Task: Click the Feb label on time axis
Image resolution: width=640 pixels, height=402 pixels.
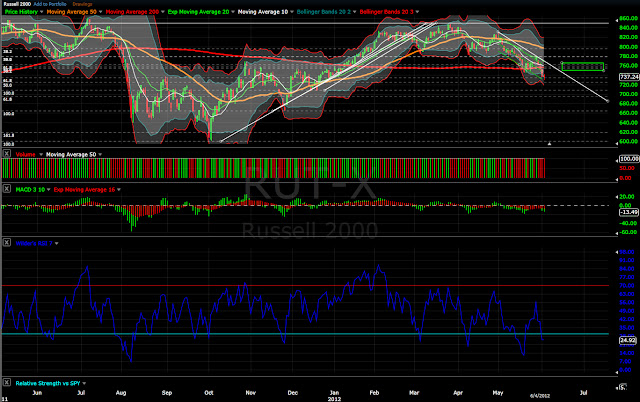Action: [374, 393]
